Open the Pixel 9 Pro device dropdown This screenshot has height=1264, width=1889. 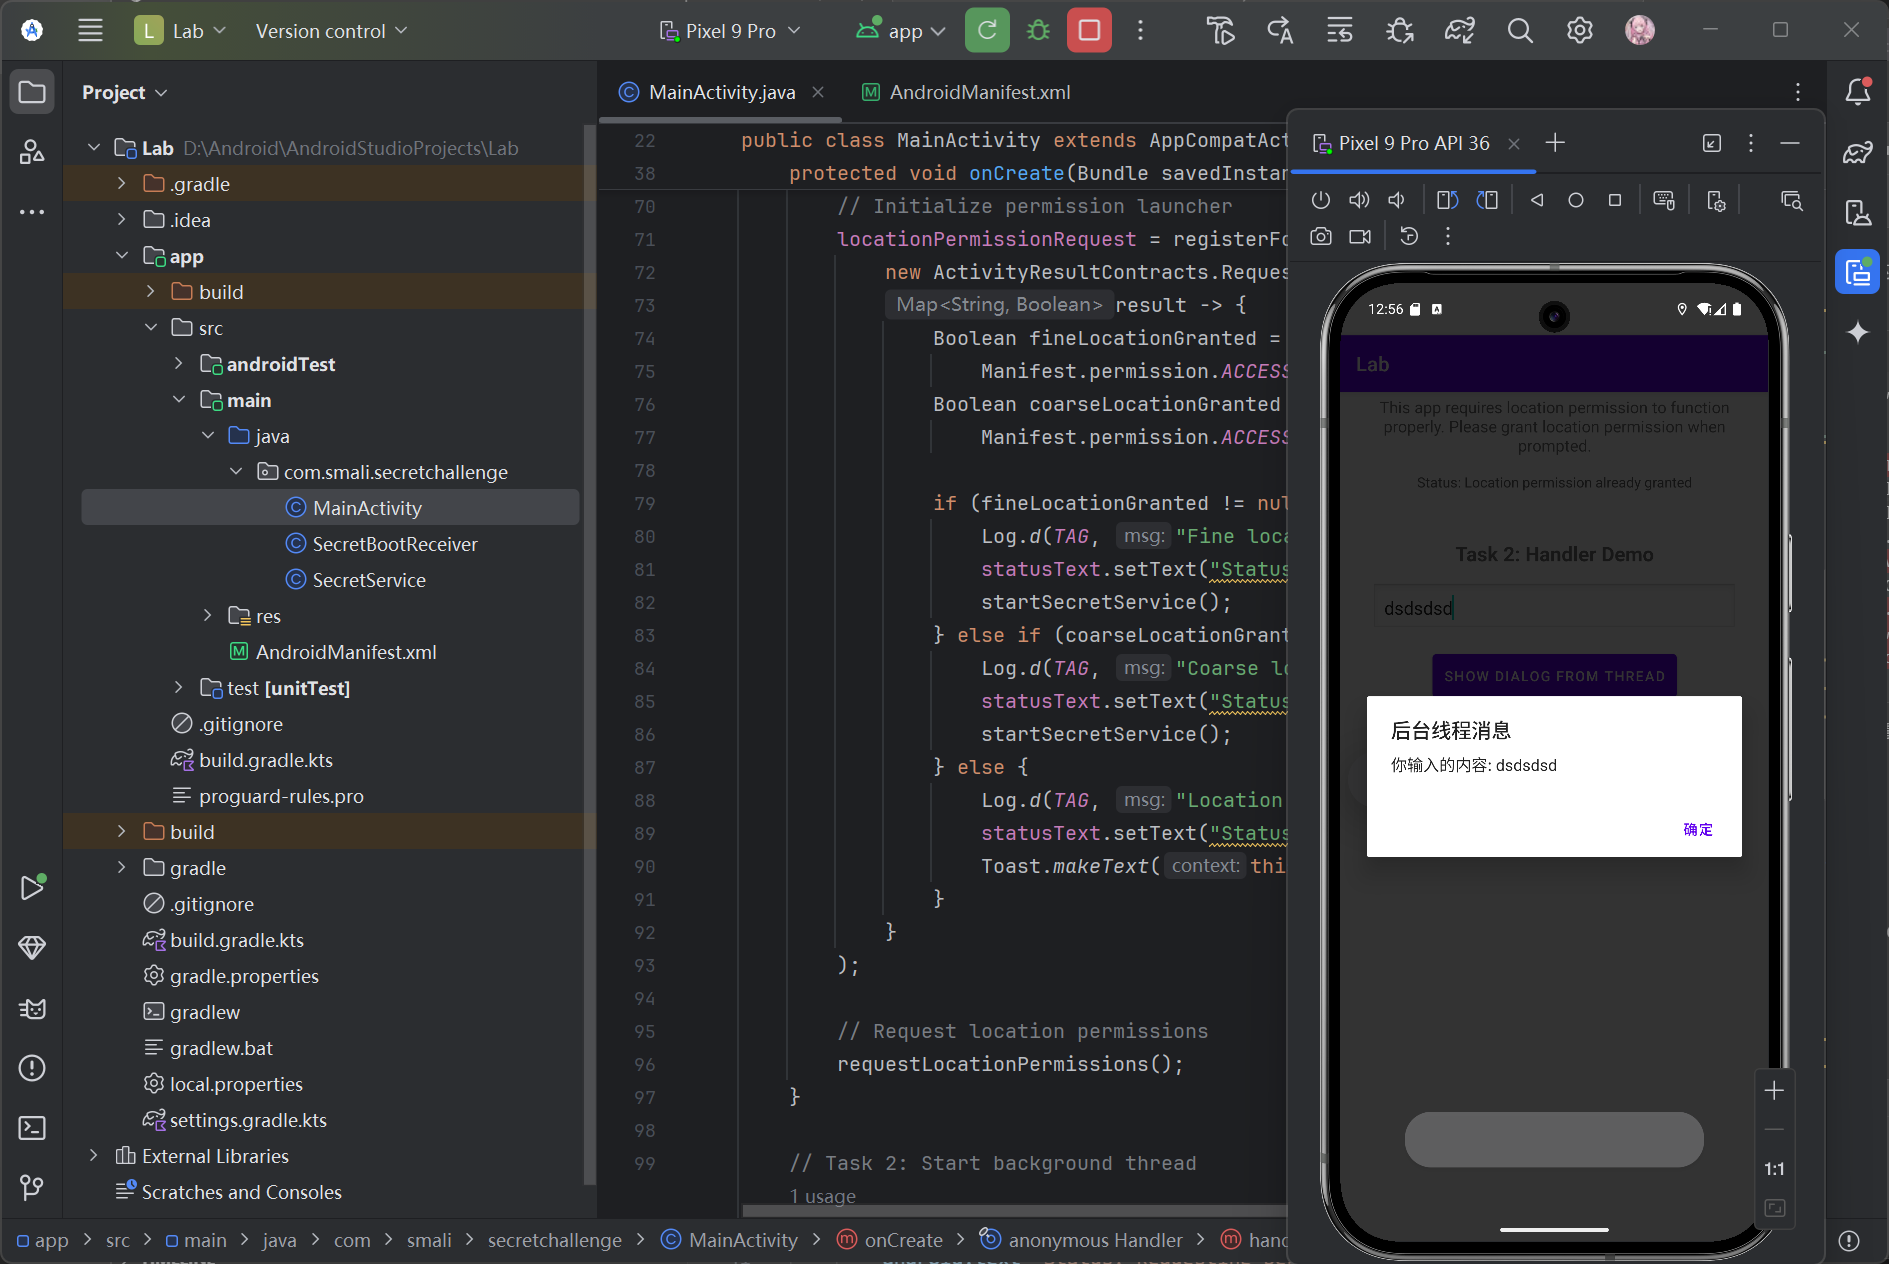point(730,31)
